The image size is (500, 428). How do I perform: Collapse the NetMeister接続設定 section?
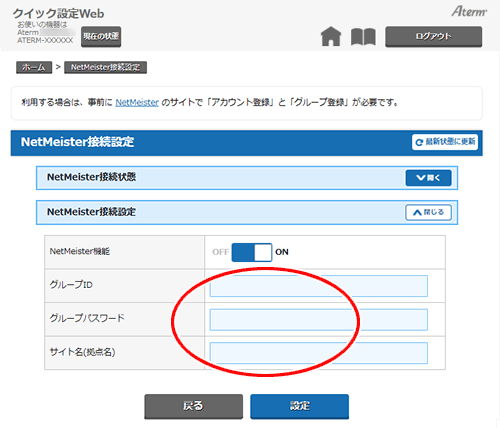tap(428, 212)
